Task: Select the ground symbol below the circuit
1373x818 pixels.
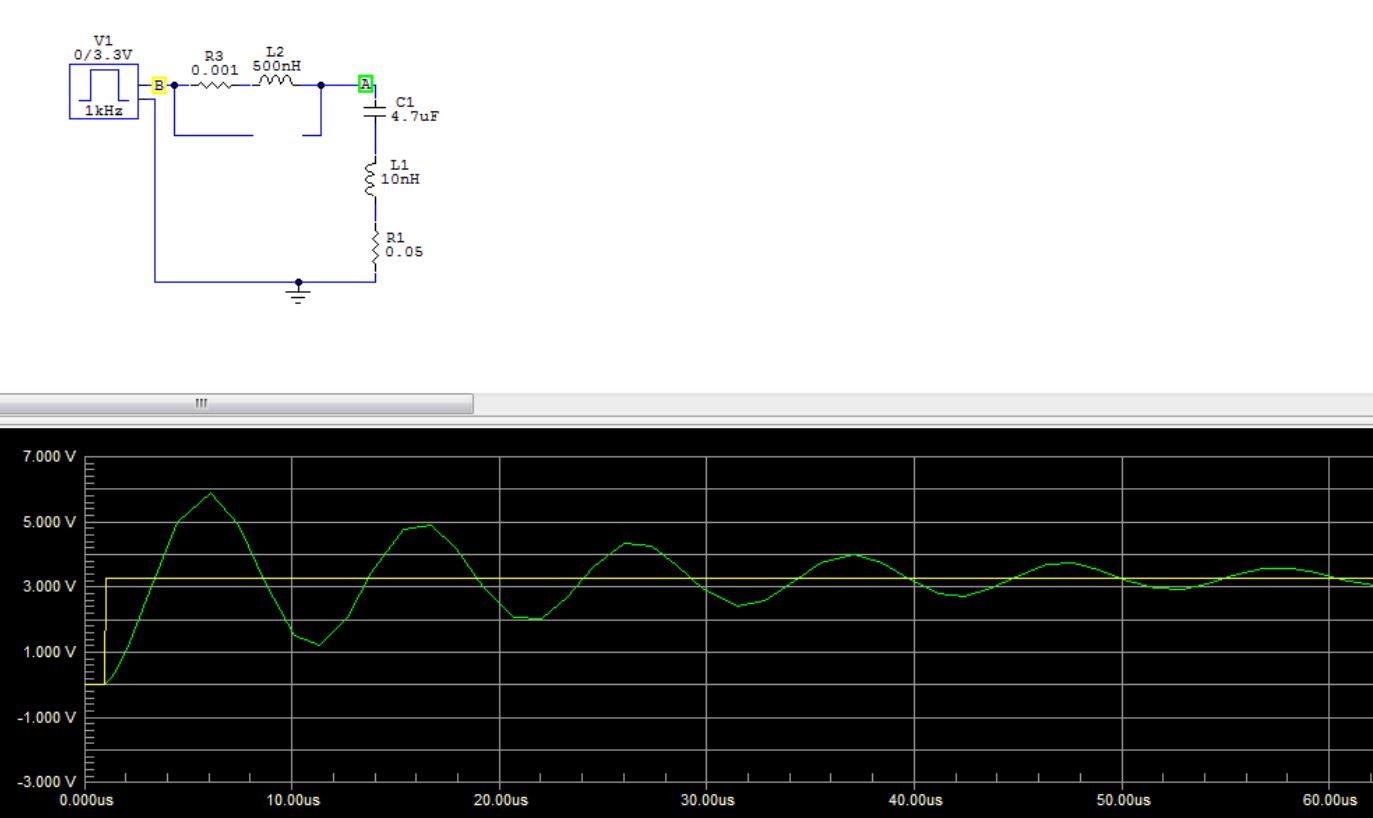Action: tap(296, 290)
